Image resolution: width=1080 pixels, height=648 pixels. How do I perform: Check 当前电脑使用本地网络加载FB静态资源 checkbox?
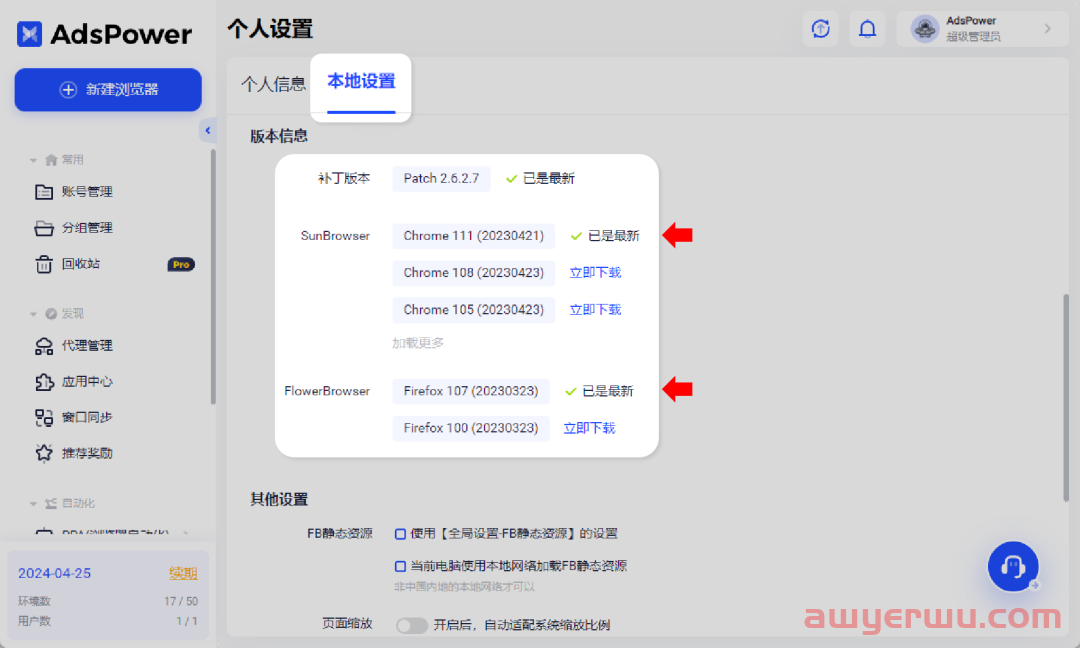click(400, 566)
